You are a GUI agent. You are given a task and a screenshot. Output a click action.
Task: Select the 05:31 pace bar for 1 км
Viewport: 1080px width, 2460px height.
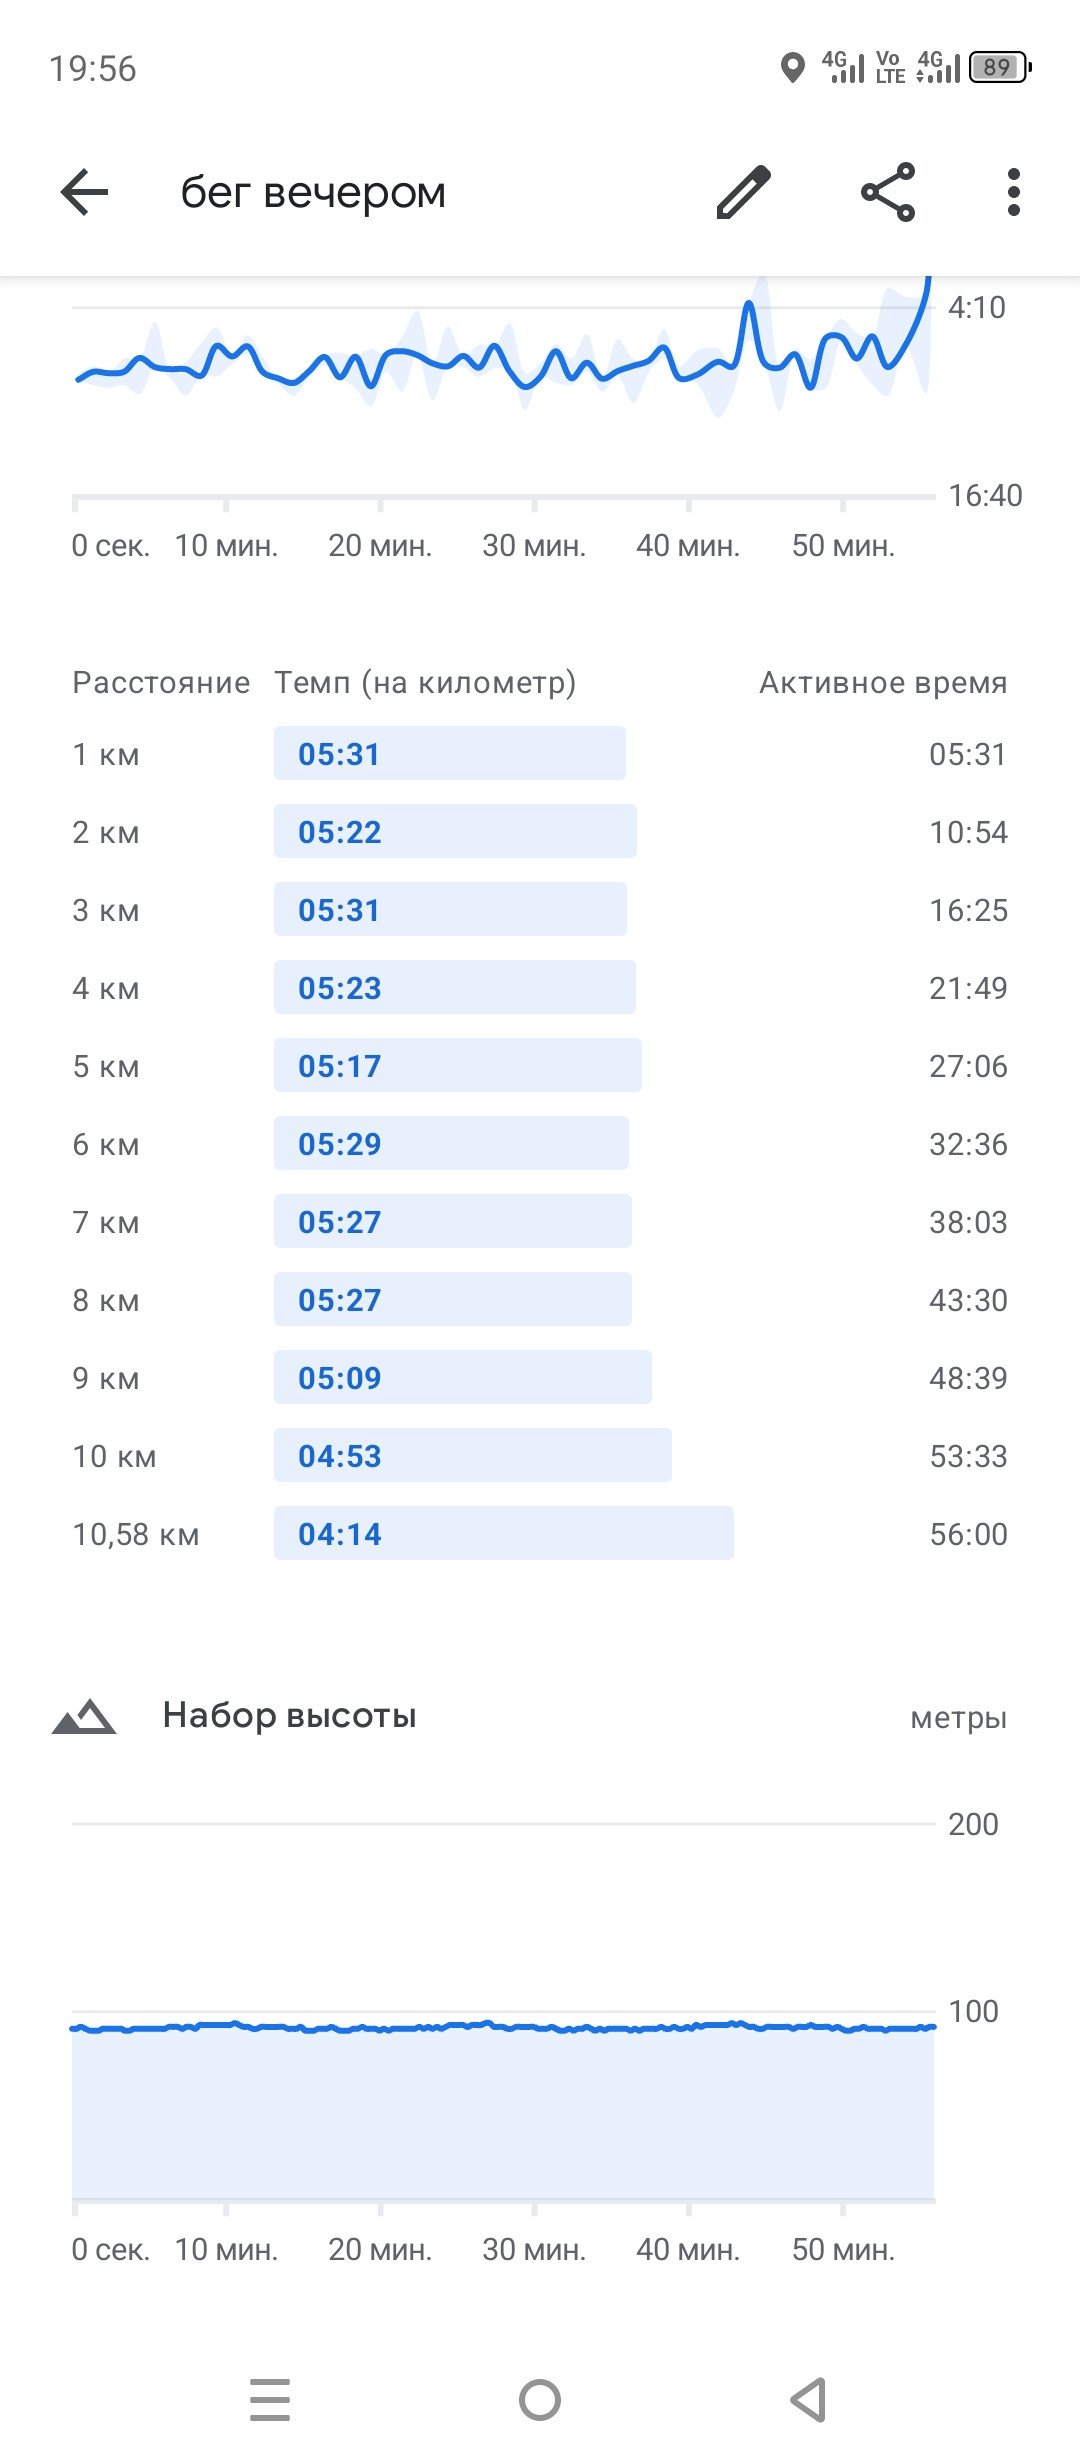[x=450, y=753]
